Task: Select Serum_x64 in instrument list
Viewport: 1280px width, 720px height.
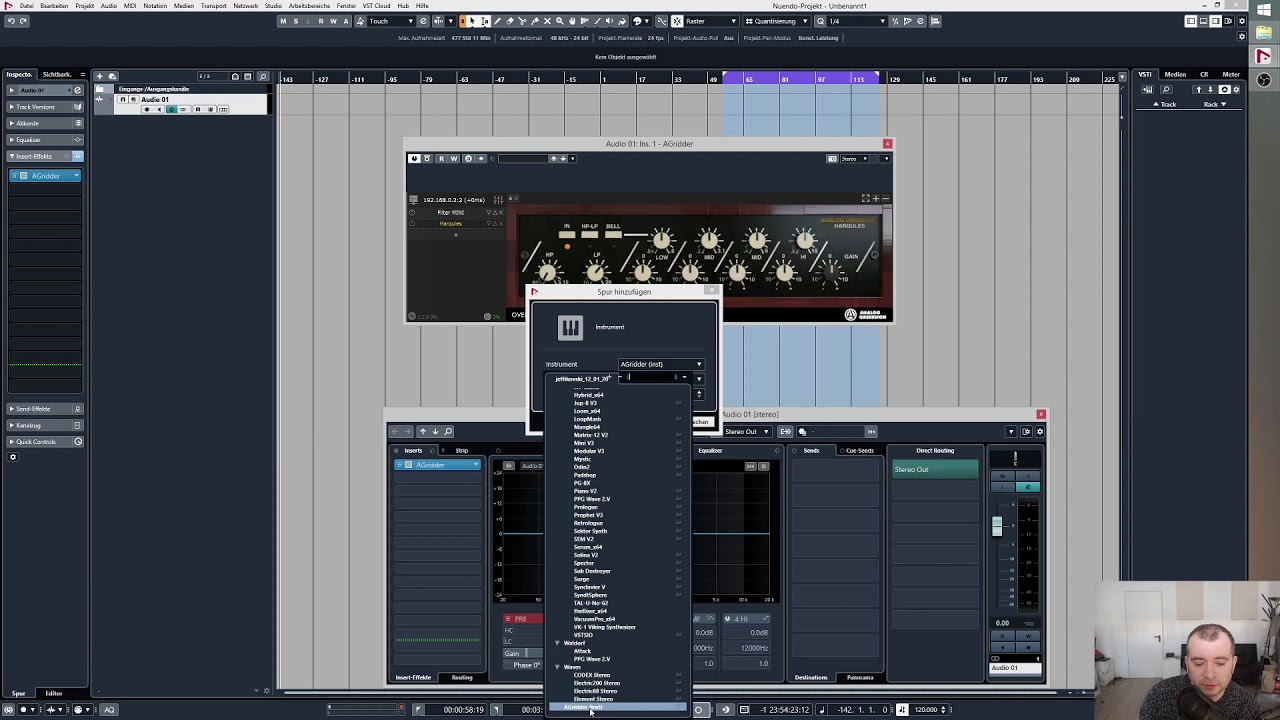Action: [x=588, y=547]
